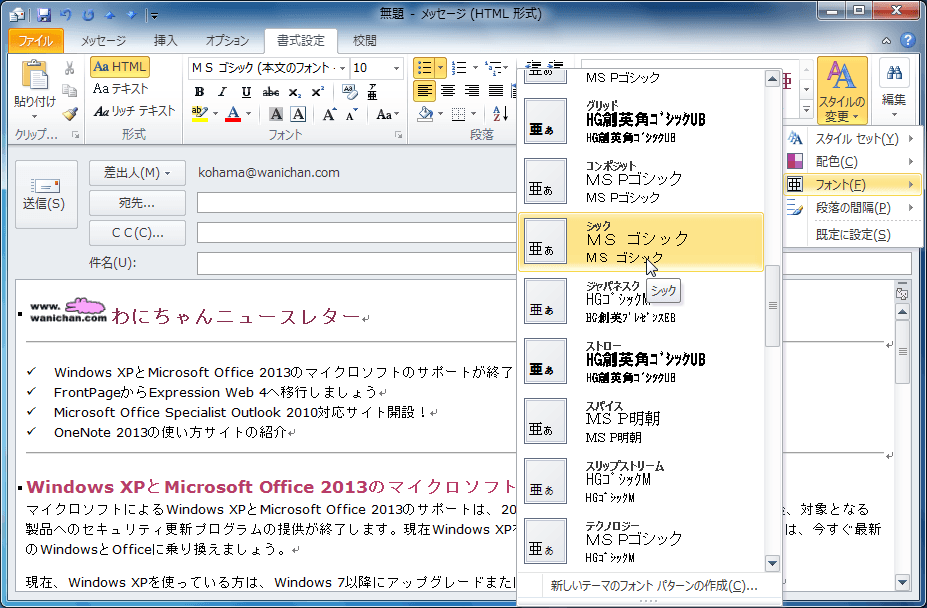Open the highlight color dropdown arrow
This screenshot has width=927, height=608.
215,114
